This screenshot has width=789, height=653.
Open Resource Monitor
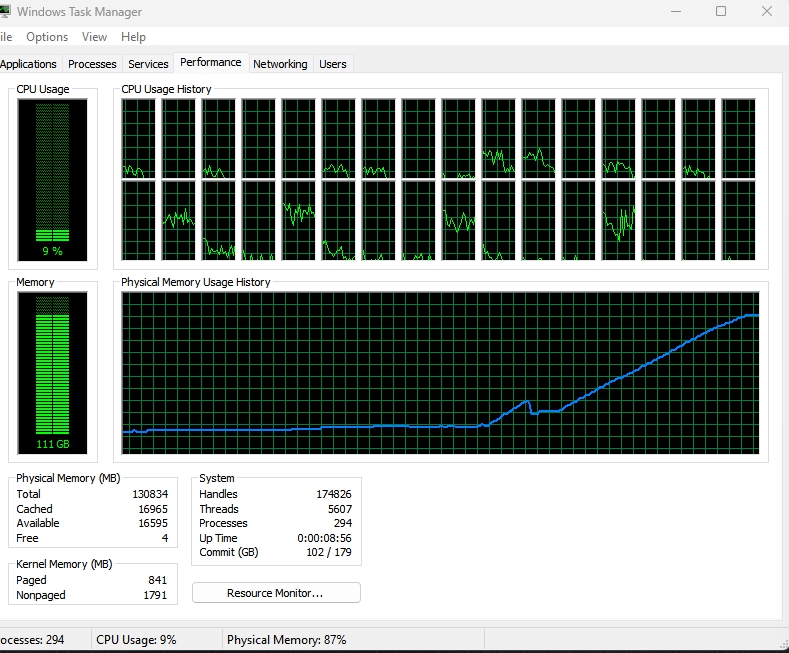(276, 593)
